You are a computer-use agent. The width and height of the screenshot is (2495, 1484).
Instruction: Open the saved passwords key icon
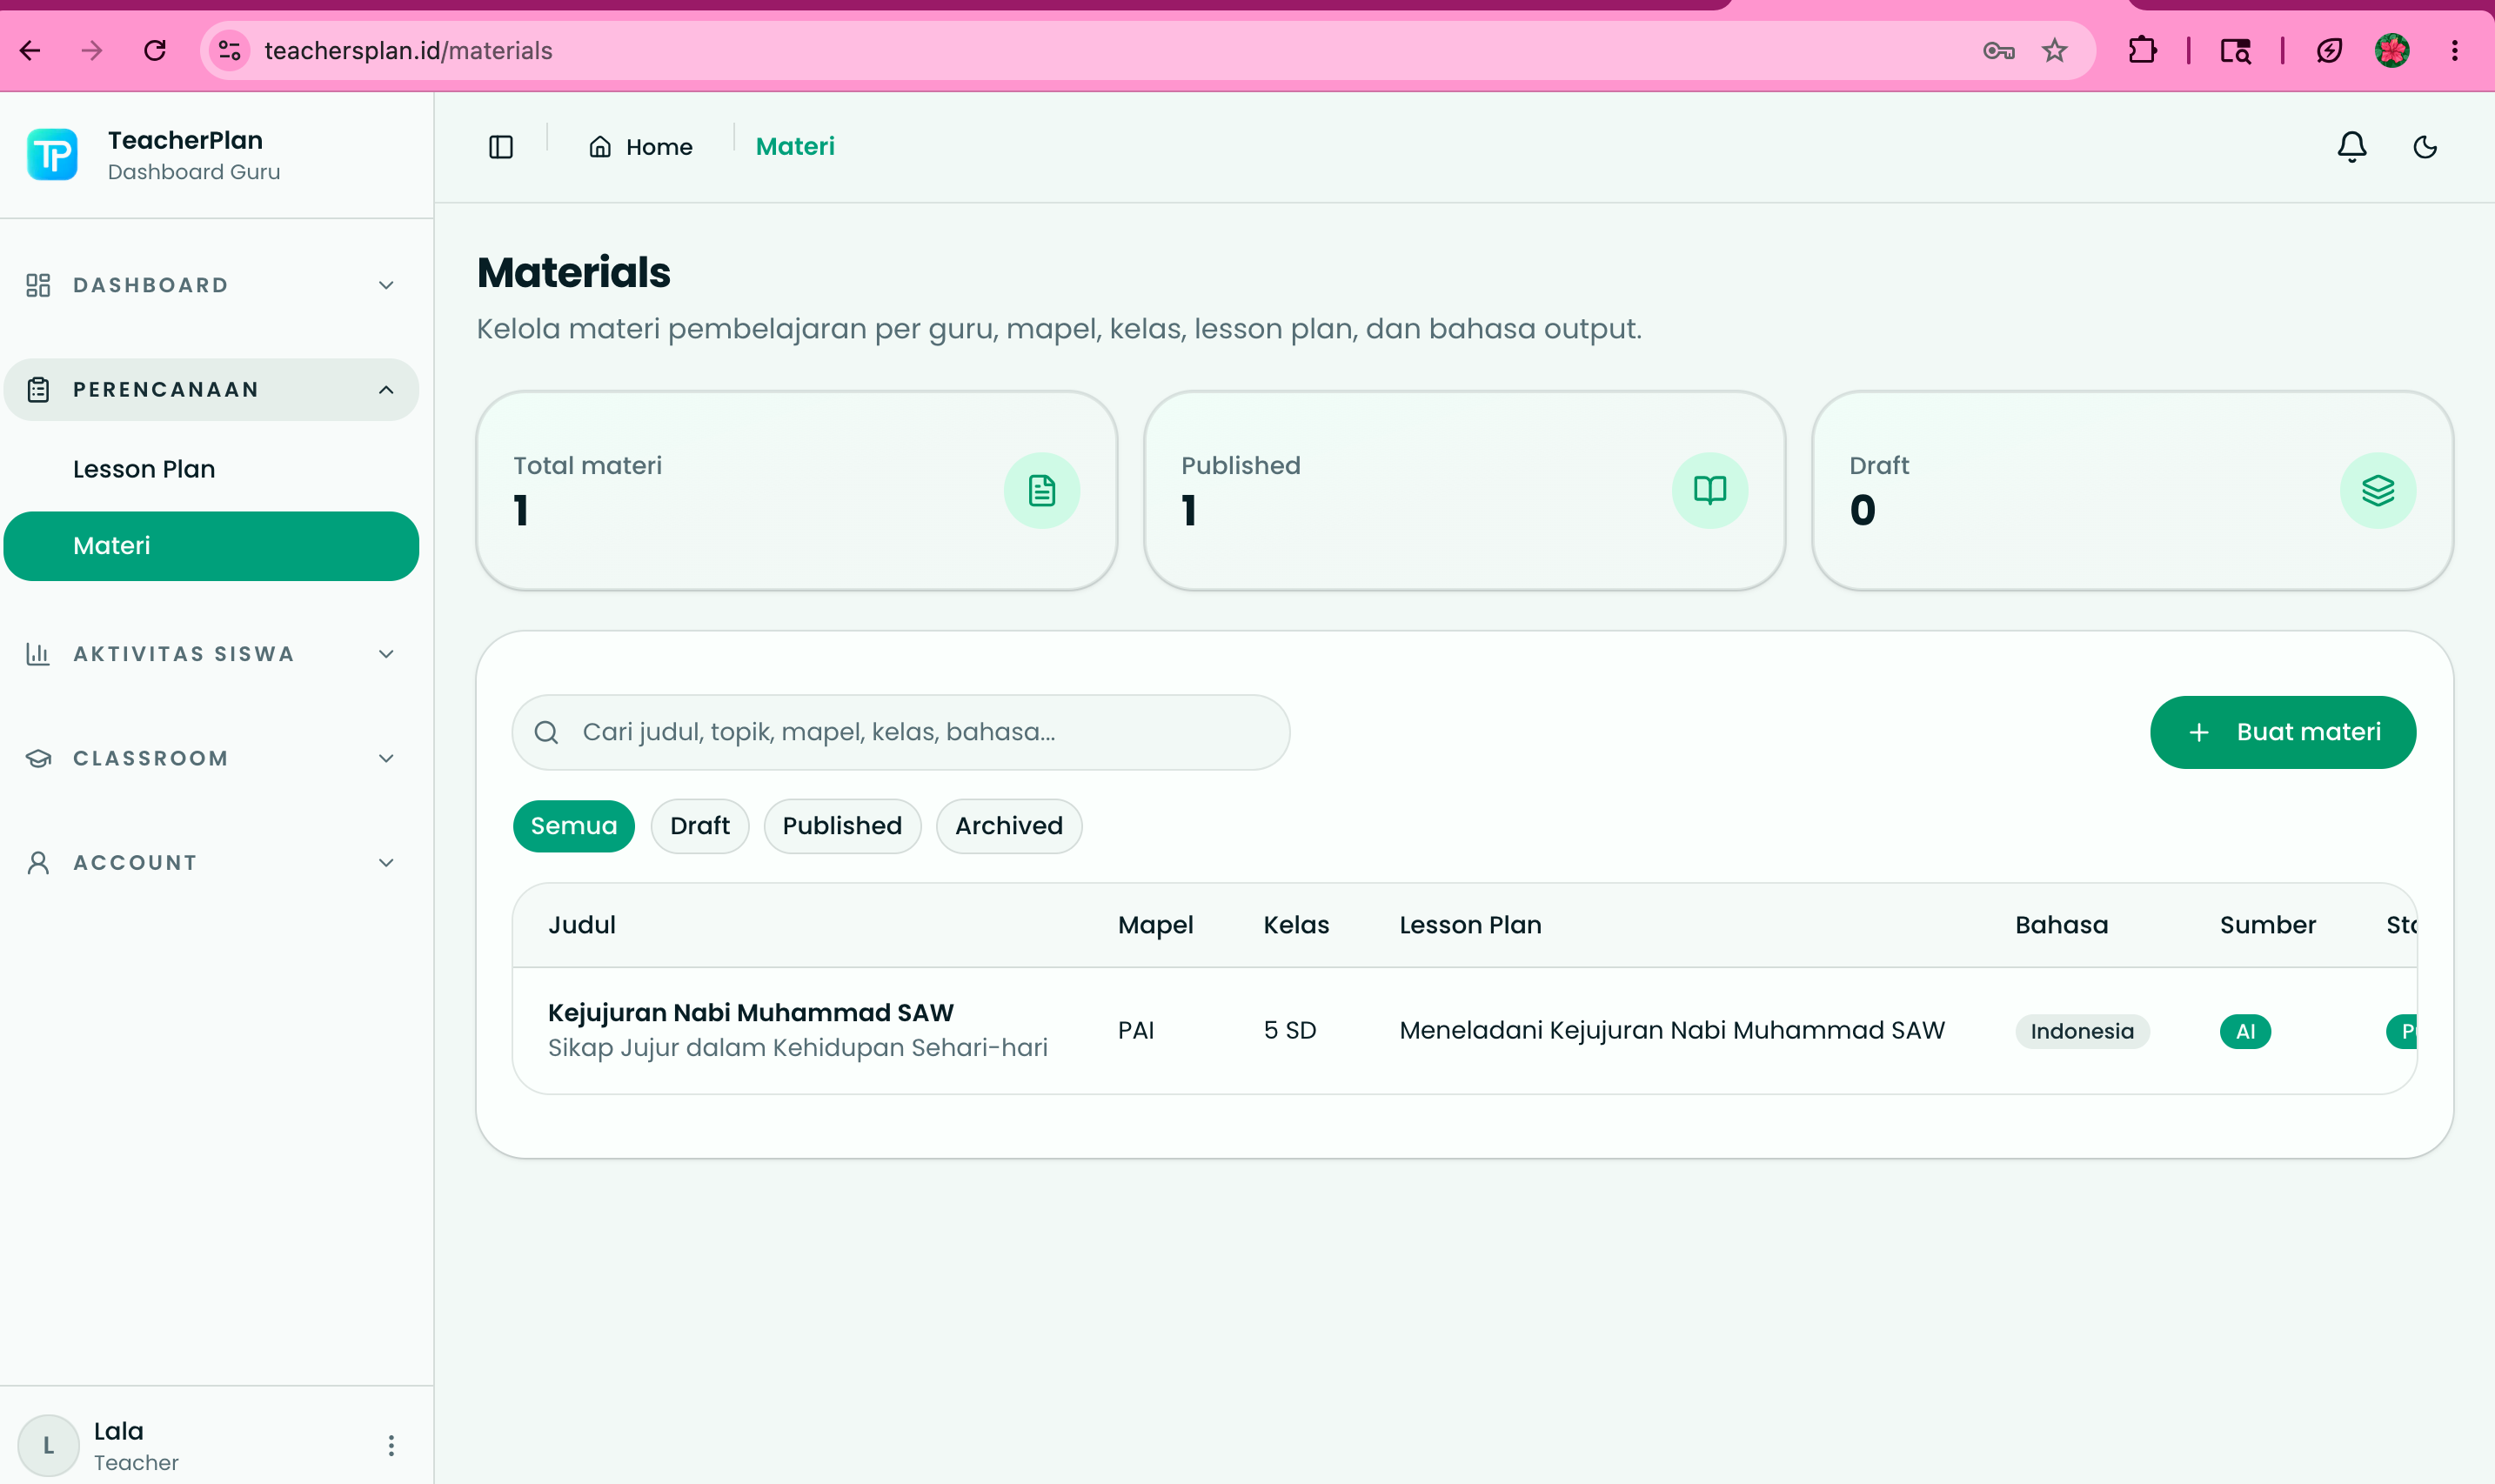pos(1998,50)
